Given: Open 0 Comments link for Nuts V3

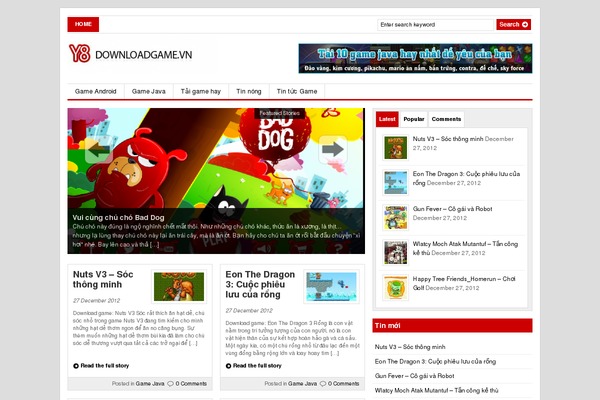Looking at the screenshot, I should 191,384.
